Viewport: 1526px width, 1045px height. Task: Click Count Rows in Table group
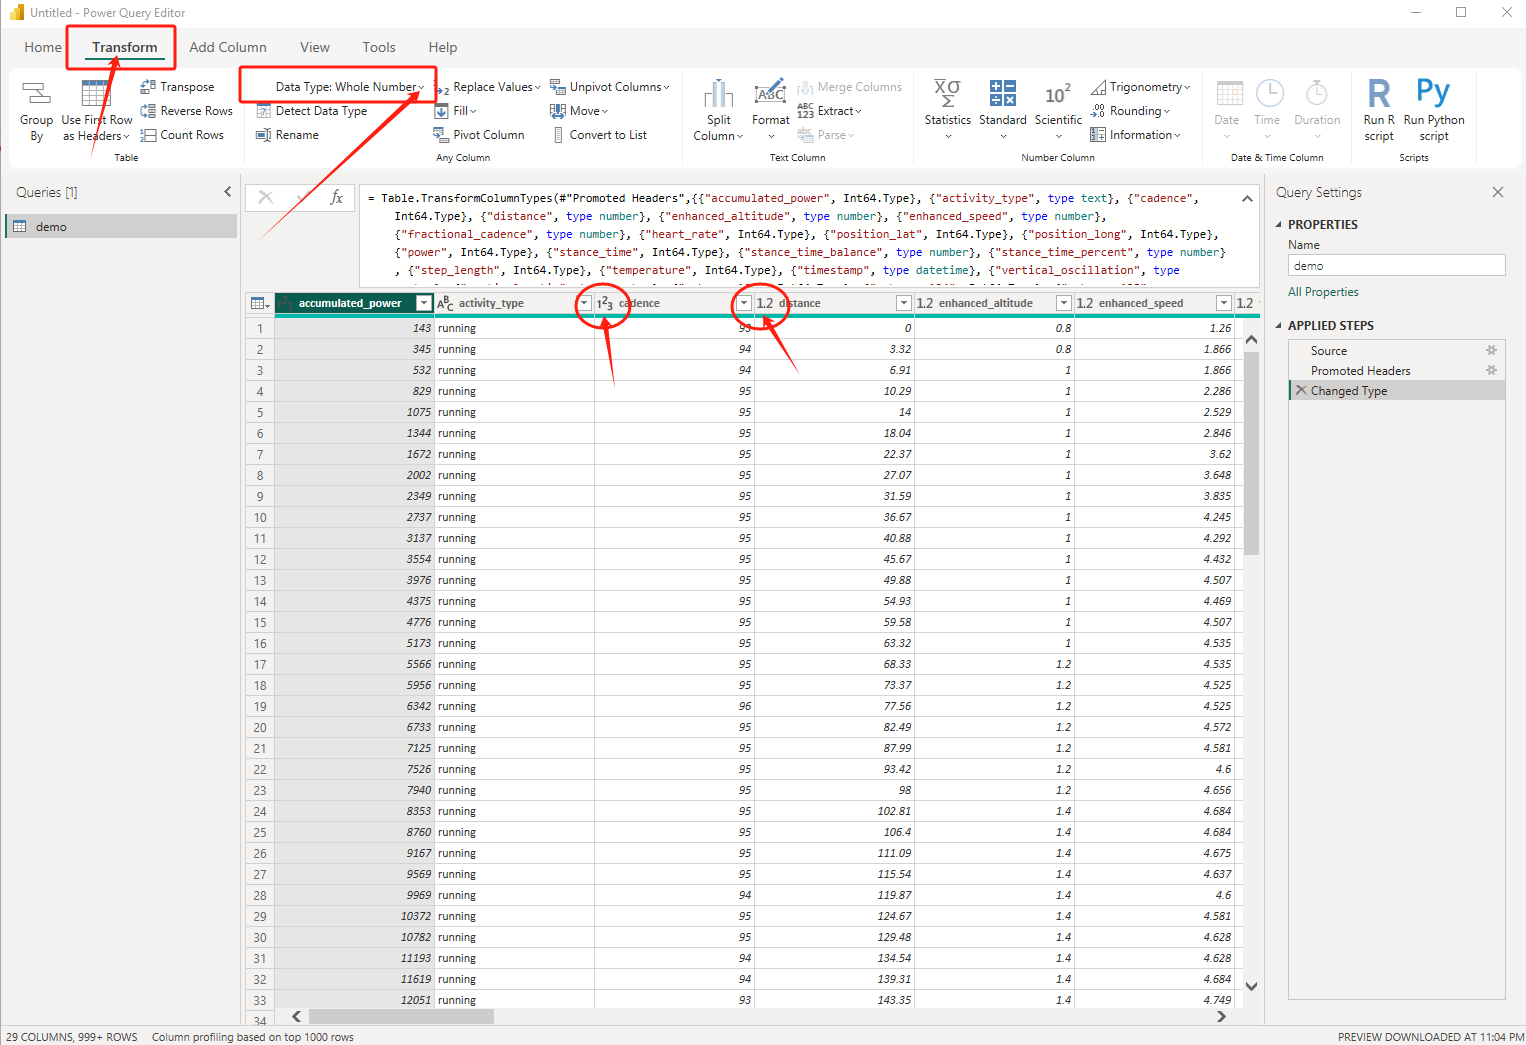click(x=182, y=135)
